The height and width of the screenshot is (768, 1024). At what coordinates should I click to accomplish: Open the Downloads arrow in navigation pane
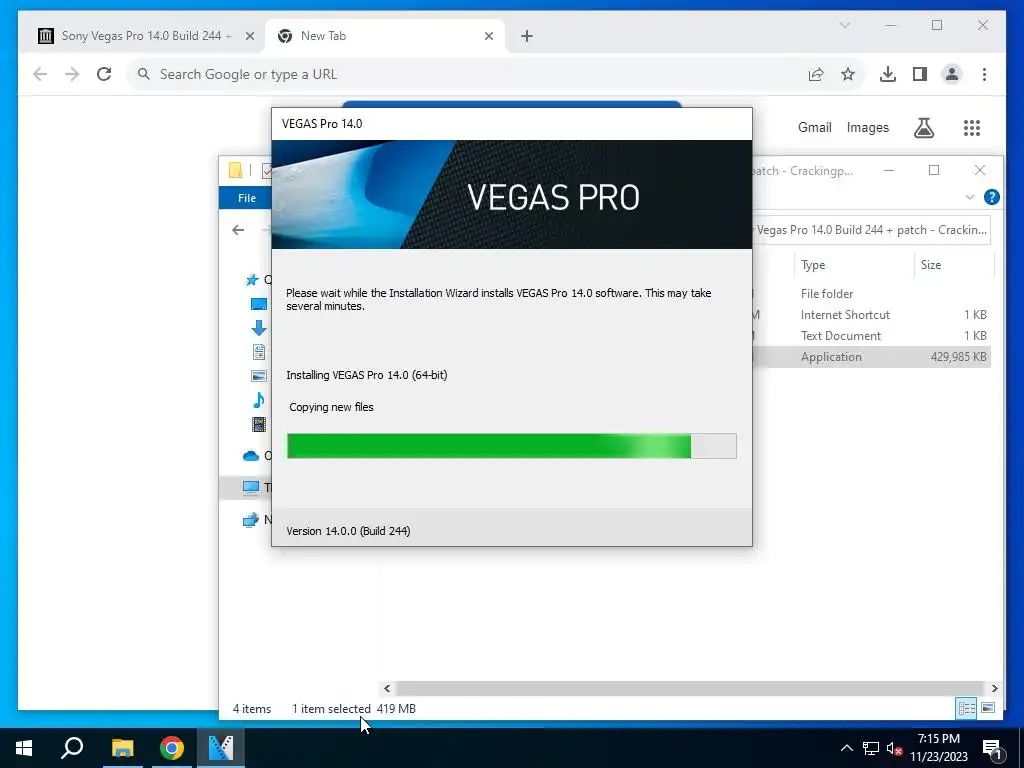tap(259, 328)
